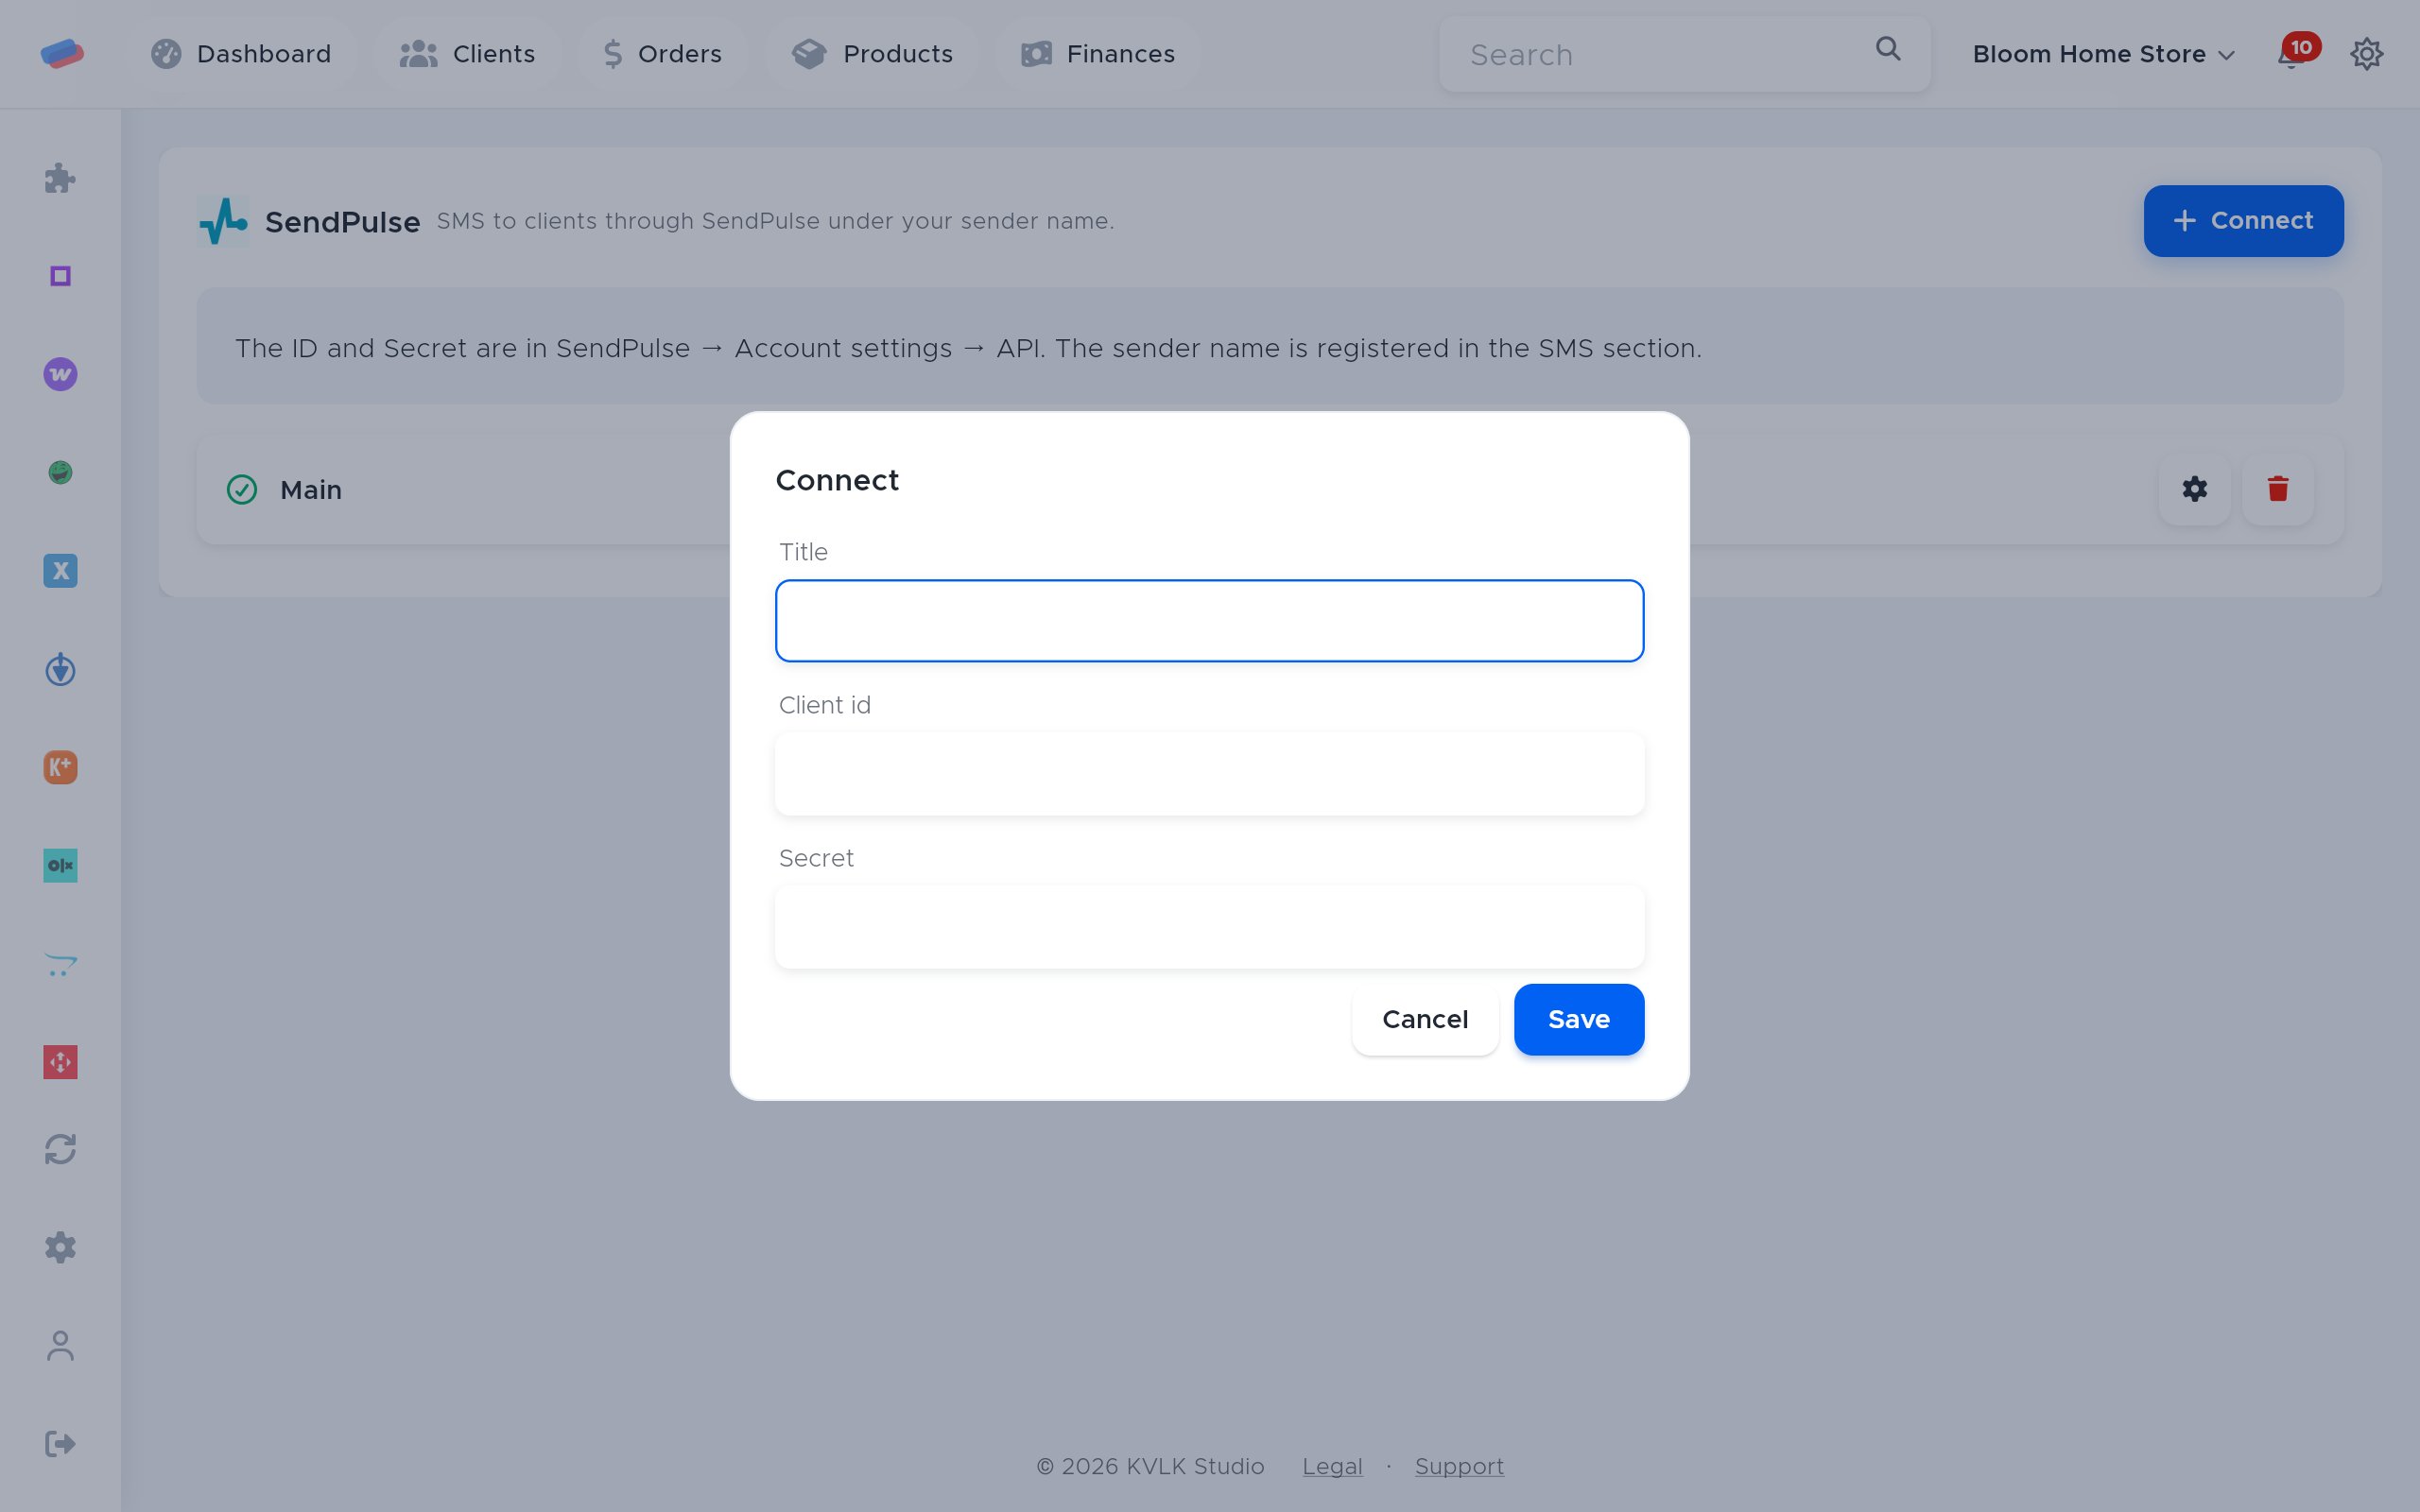The width and height of the screenshot is (2420, 1512).
Task: Select the Main connection row name
Action: coord(311,490)
